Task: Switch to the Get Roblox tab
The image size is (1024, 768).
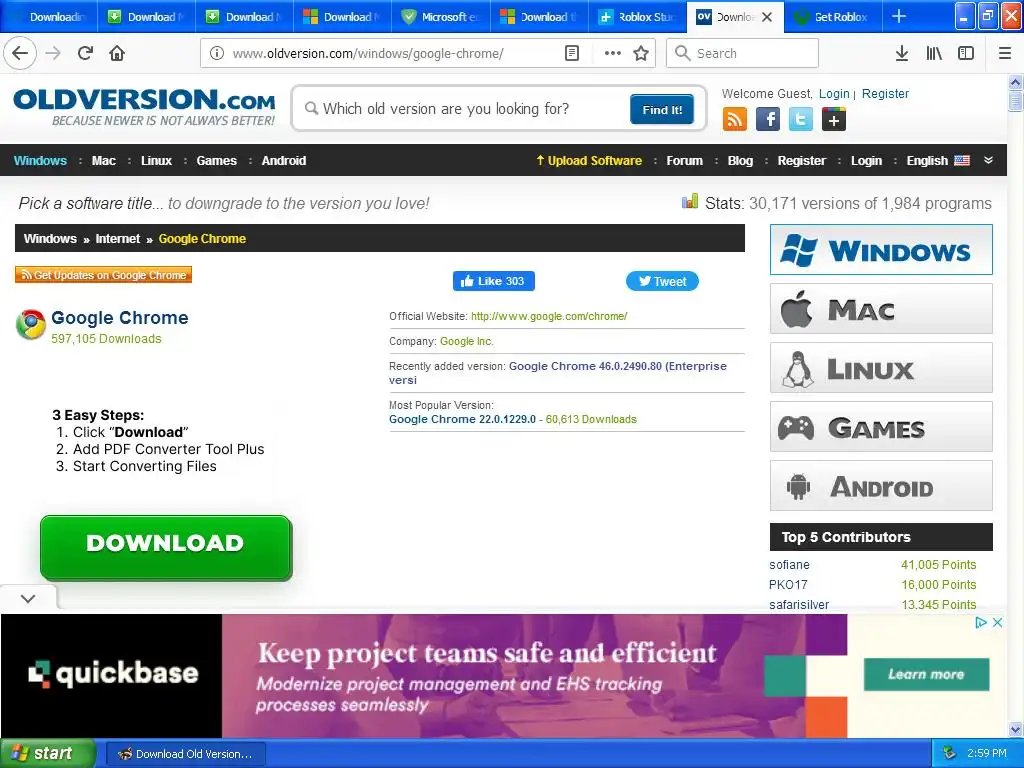Action: click(833, 17)
